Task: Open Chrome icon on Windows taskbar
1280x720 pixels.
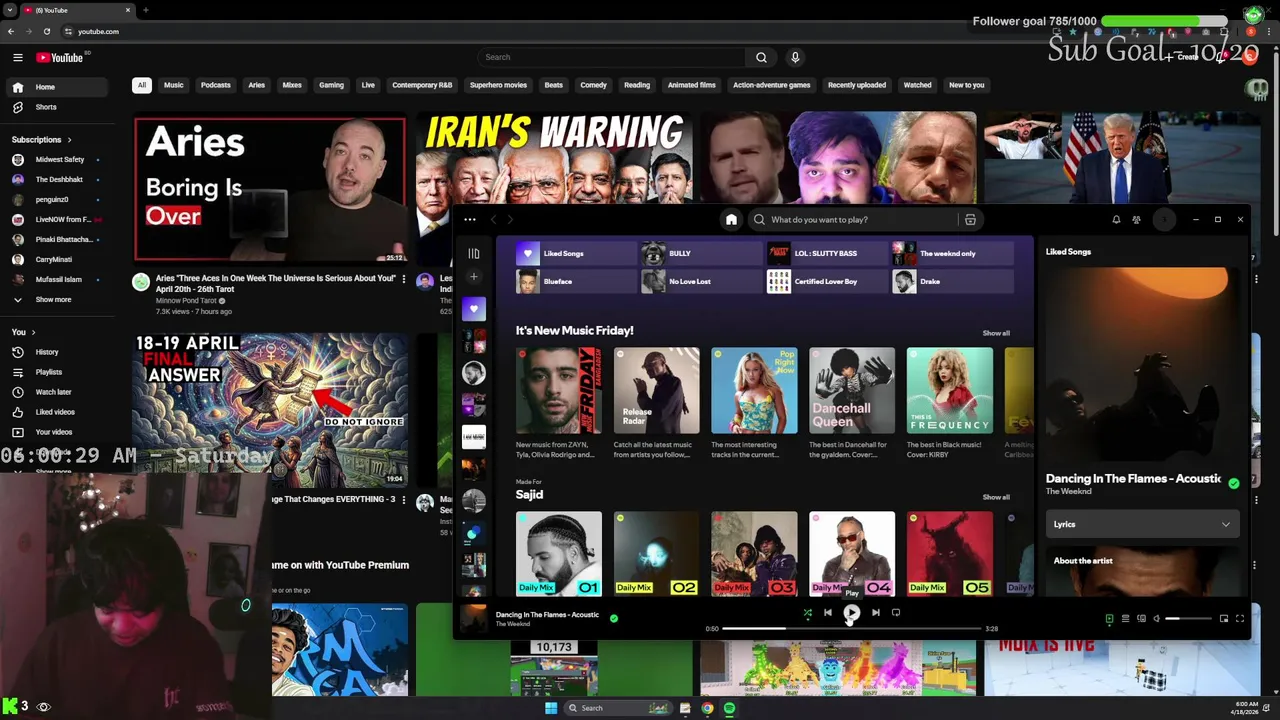Action: (707, 708)
